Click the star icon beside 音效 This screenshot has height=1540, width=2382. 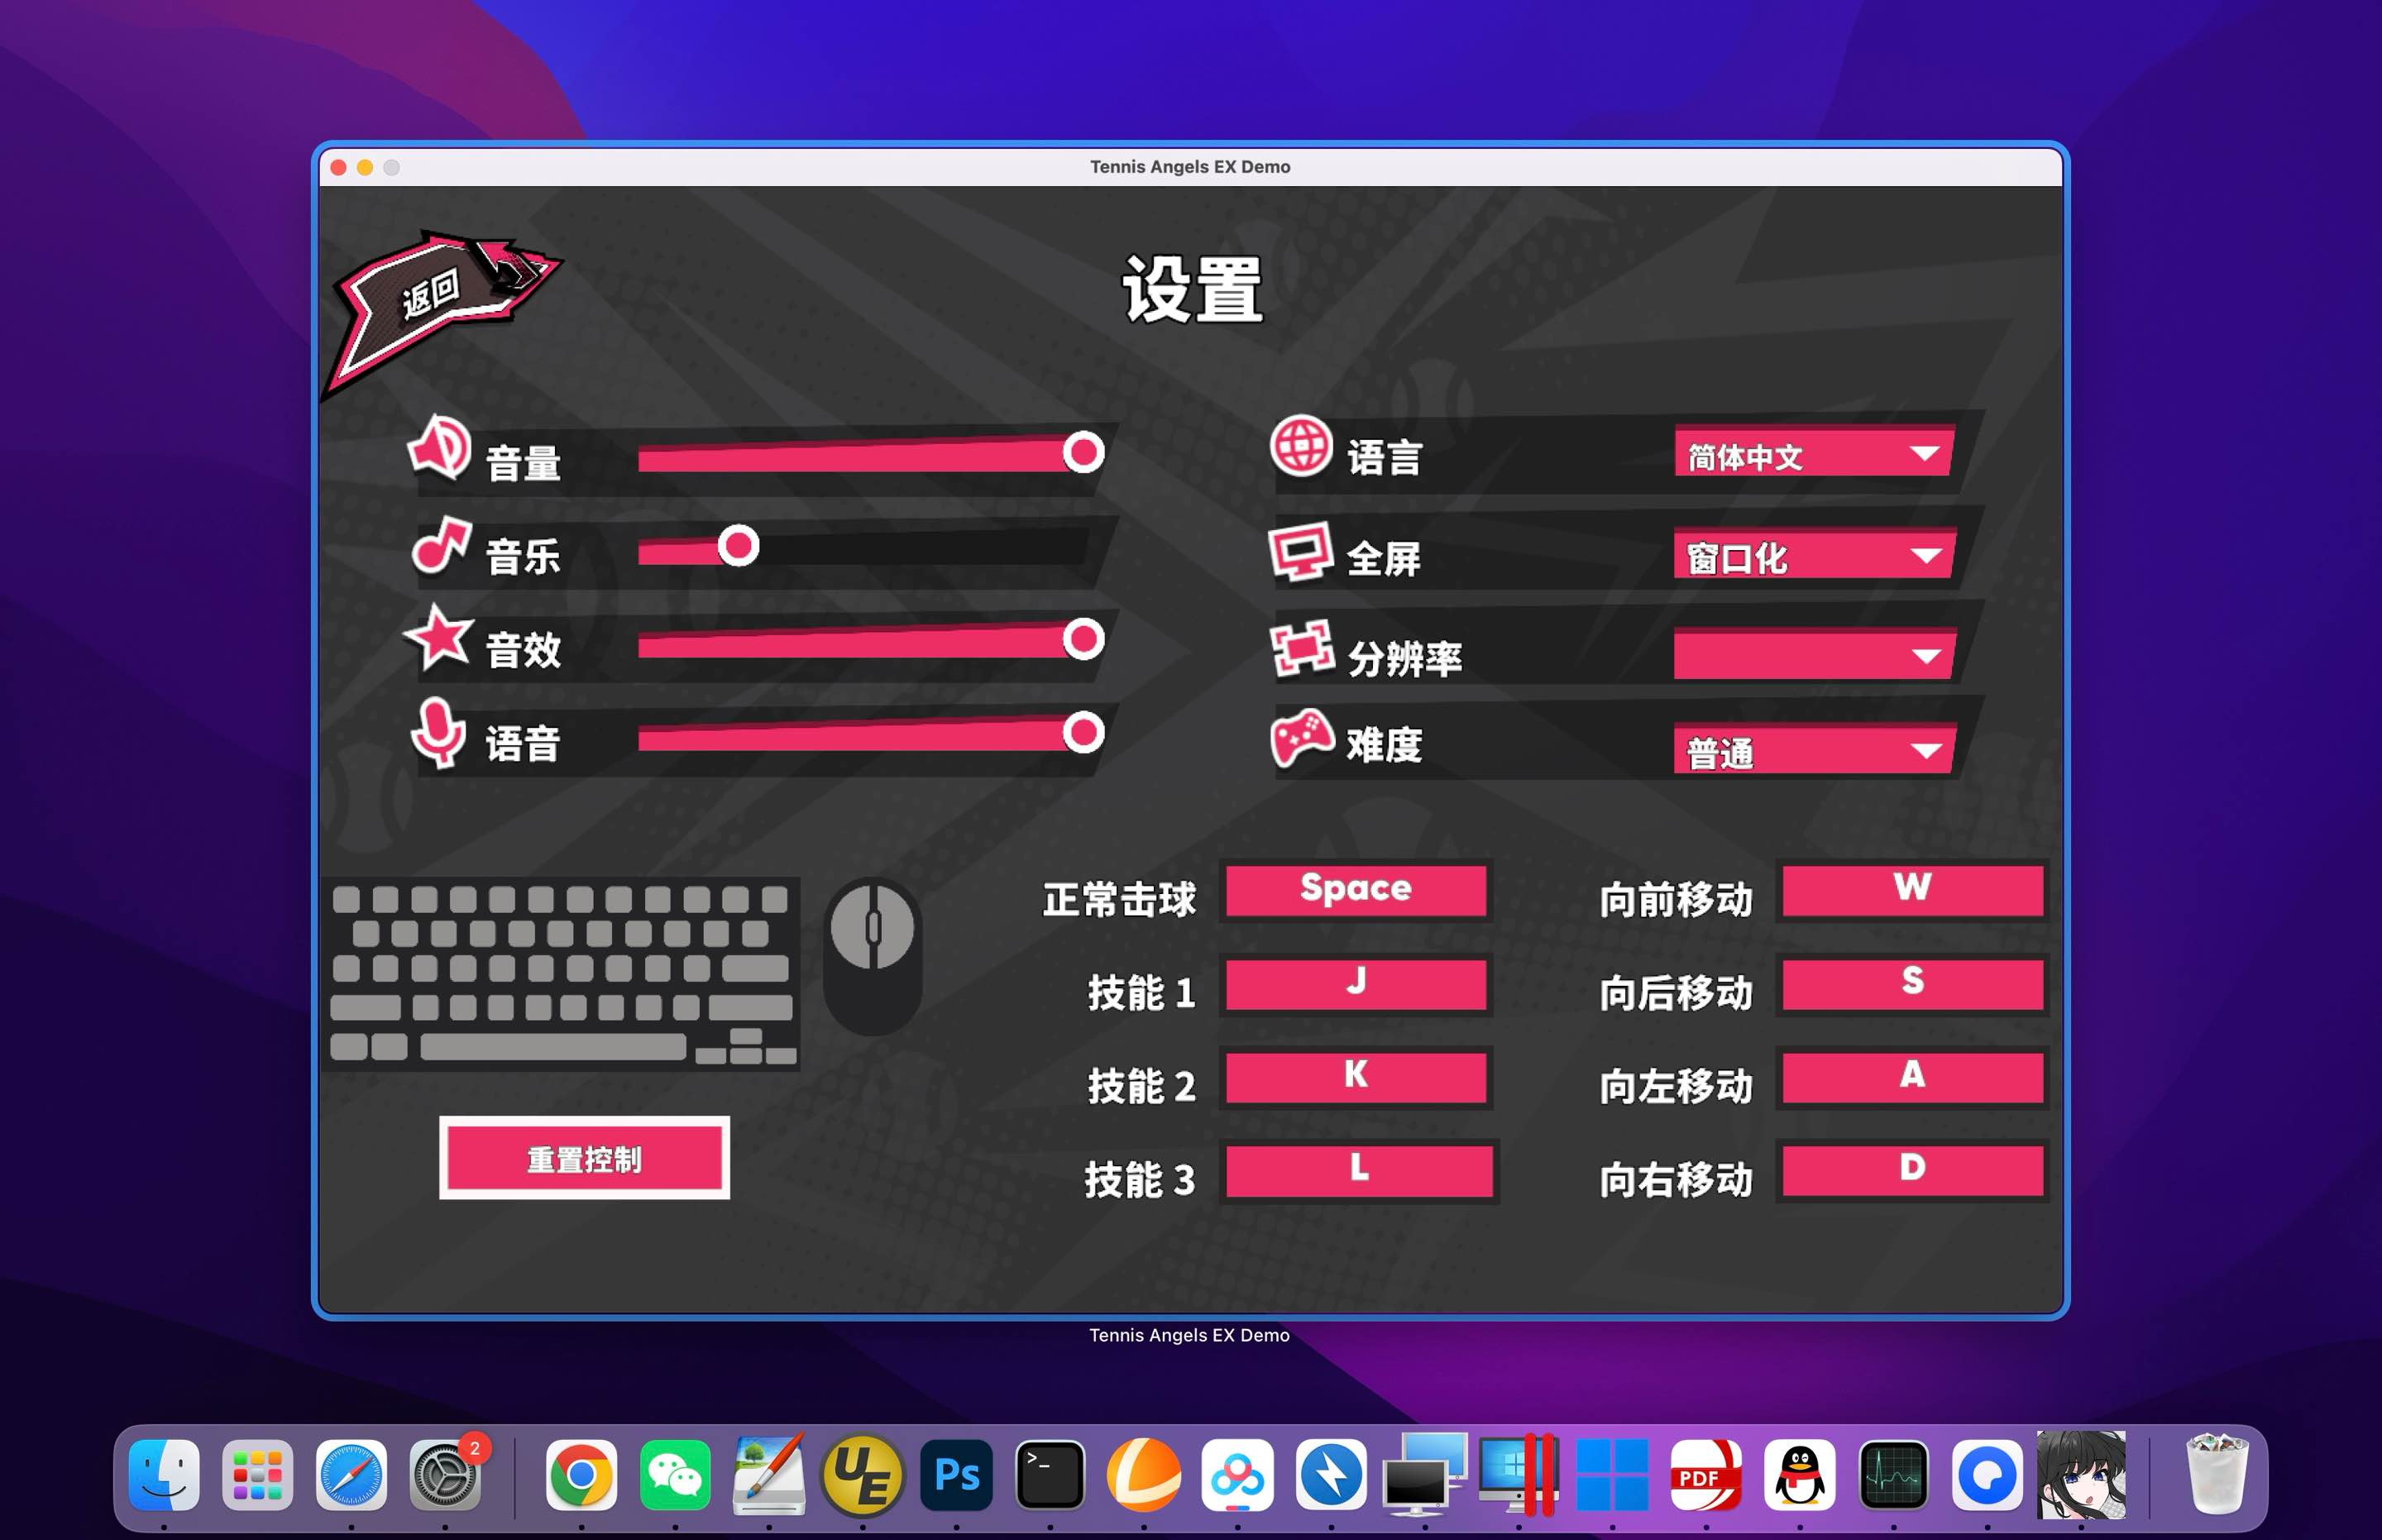point(439,638)
